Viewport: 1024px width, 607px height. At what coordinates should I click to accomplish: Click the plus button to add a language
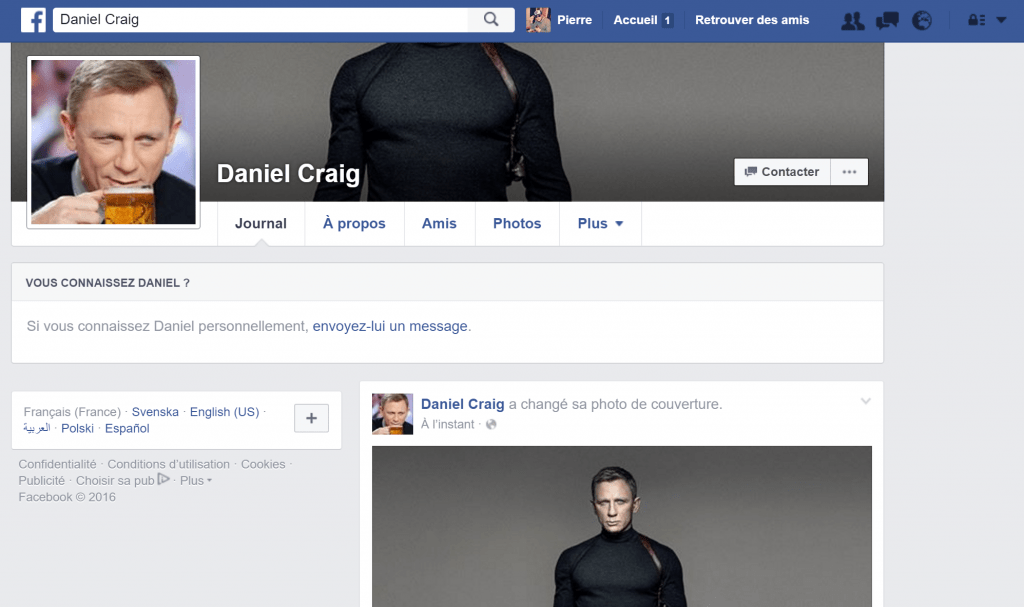pyautogui.click(x=312, y=418)
